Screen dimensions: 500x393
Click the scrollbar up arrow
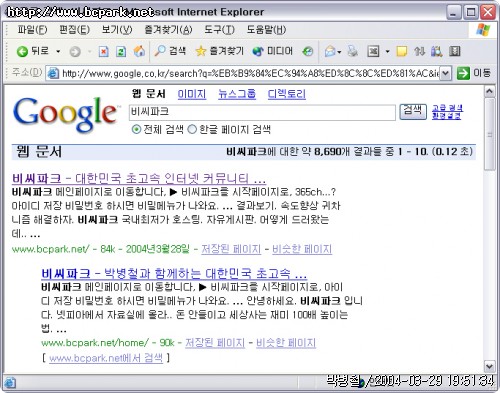pyautogui.click(x=489, y=91)
